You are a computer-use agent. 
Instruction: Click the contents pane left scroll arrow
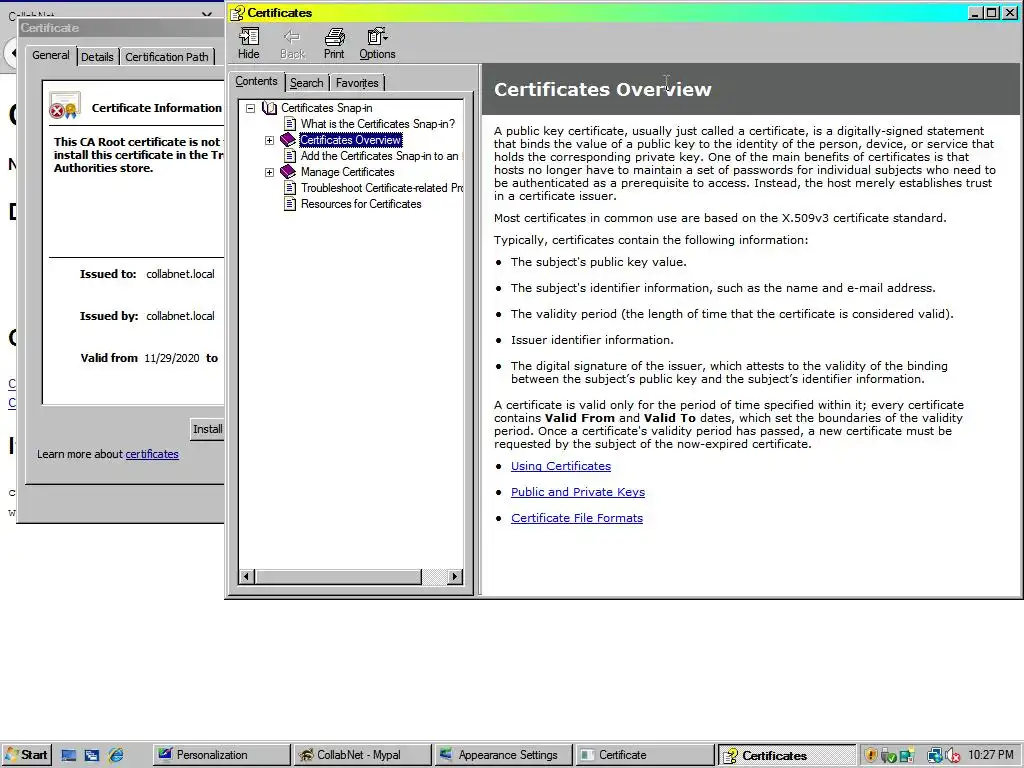click(246, 577)
